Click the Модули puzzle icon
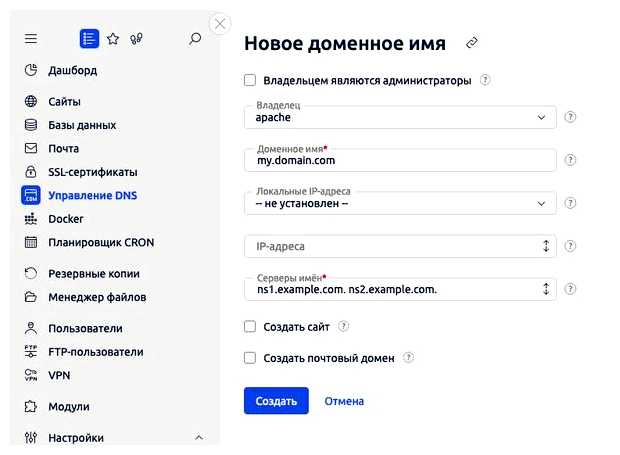 31,406
